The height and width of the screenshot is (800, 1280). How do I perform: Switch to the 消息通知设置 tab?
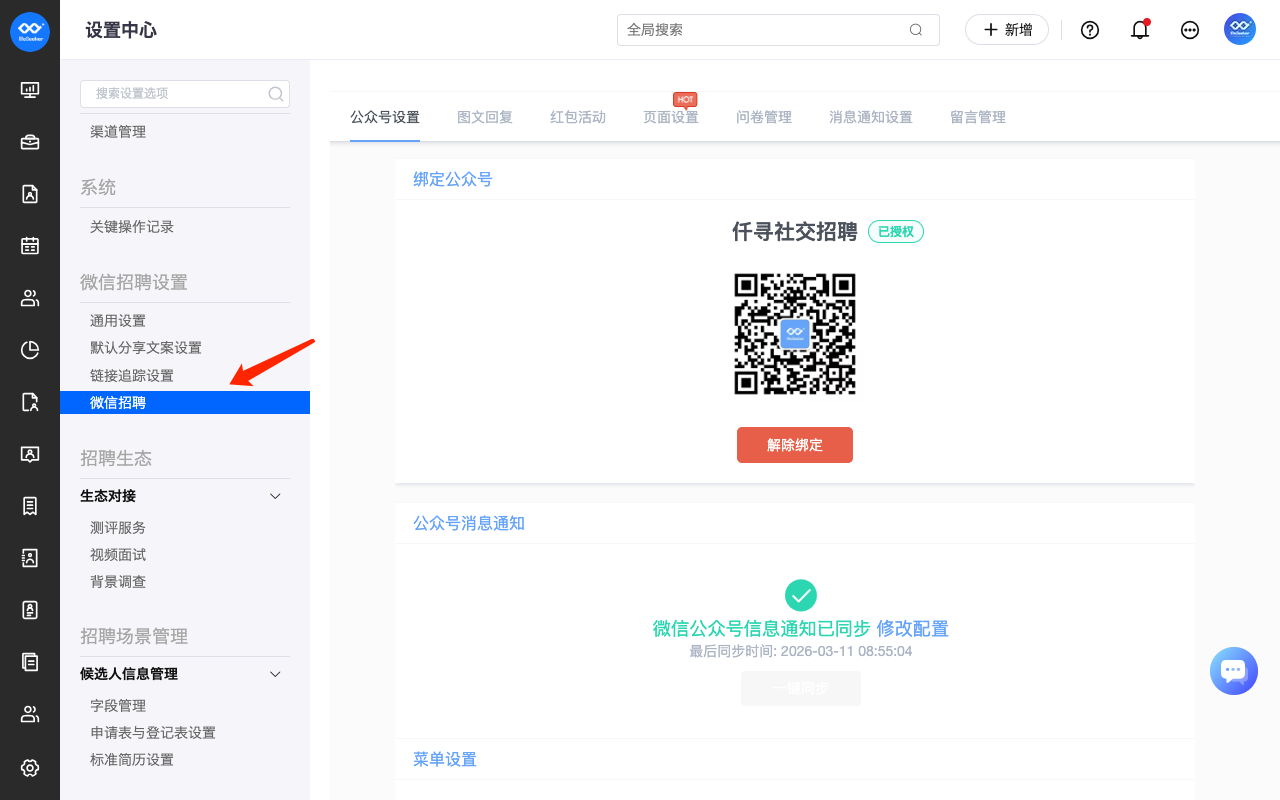coord(871,117)
